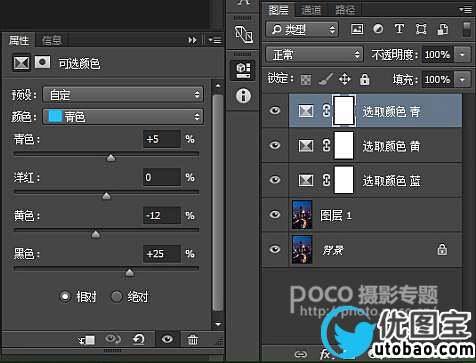
Task: Open the 颜色 青色 dropdown
Action: click(123, 117)
